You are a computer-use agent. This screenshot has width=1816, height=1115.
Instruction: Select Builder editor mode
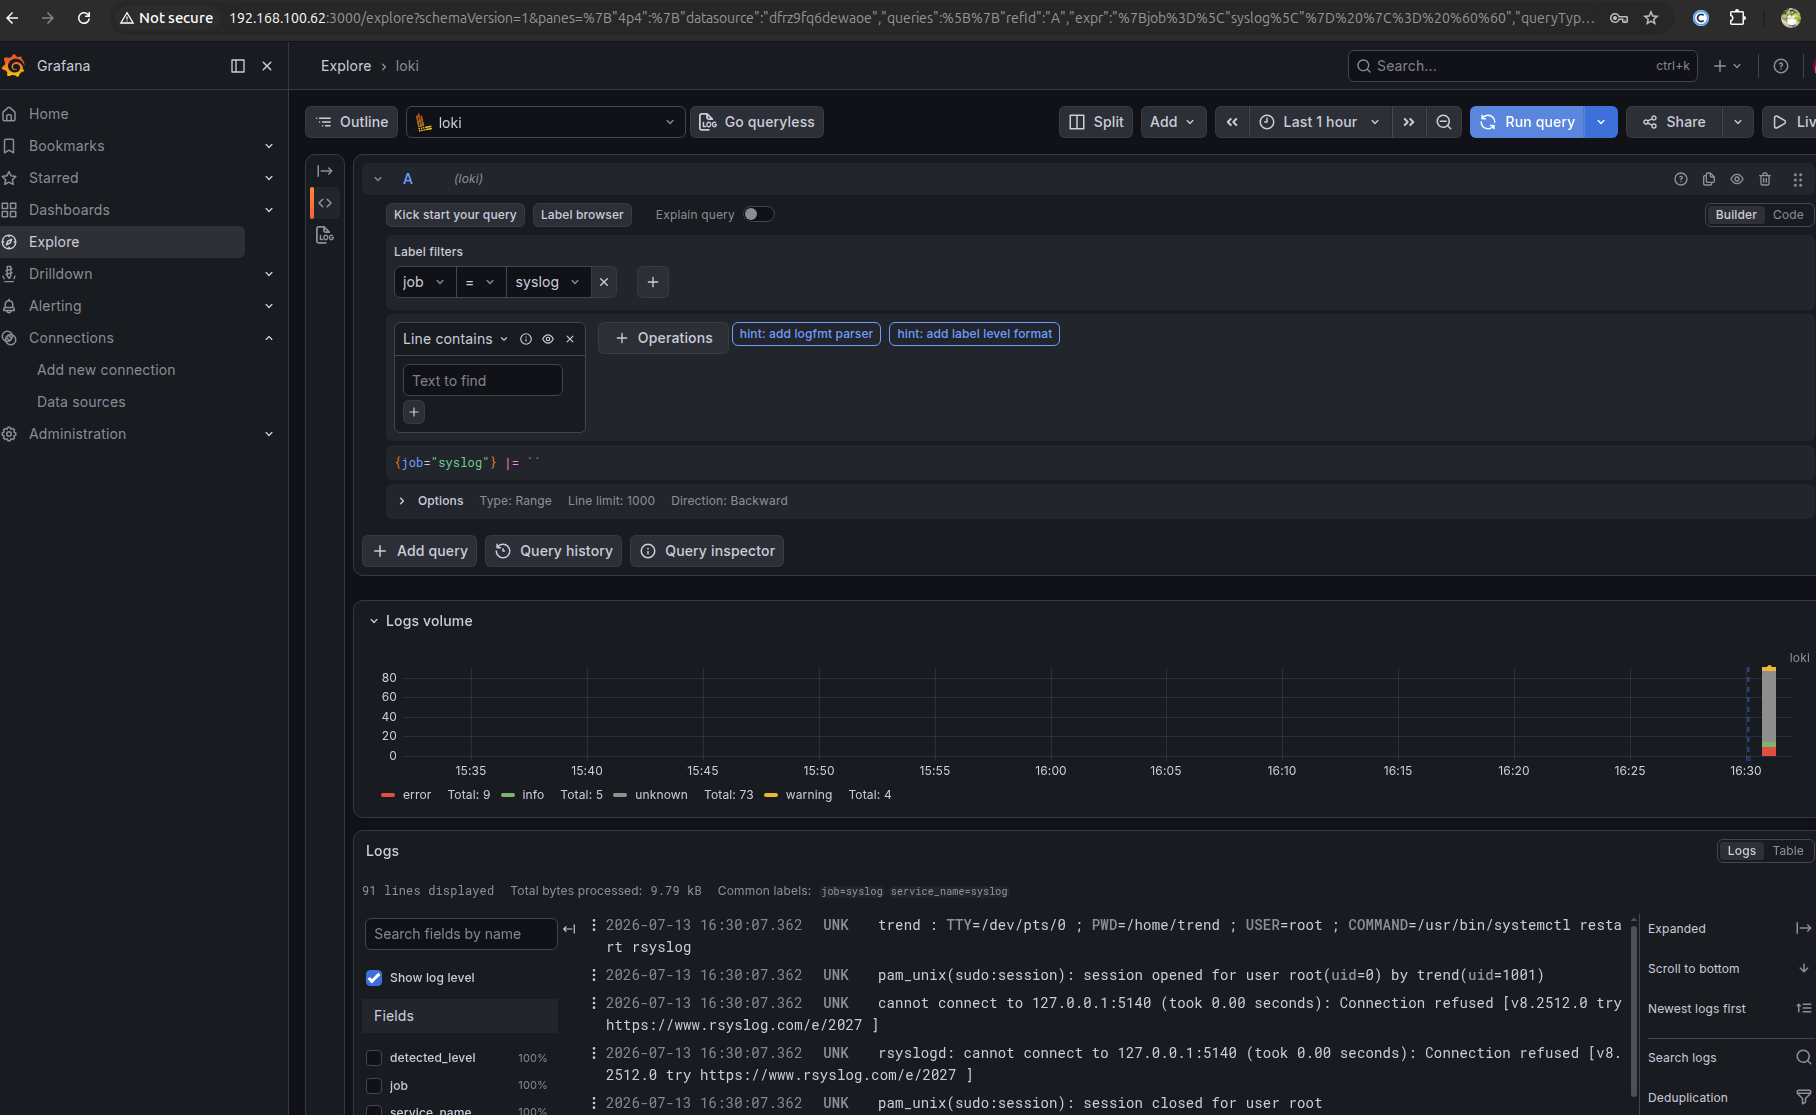coord(1736,215)
